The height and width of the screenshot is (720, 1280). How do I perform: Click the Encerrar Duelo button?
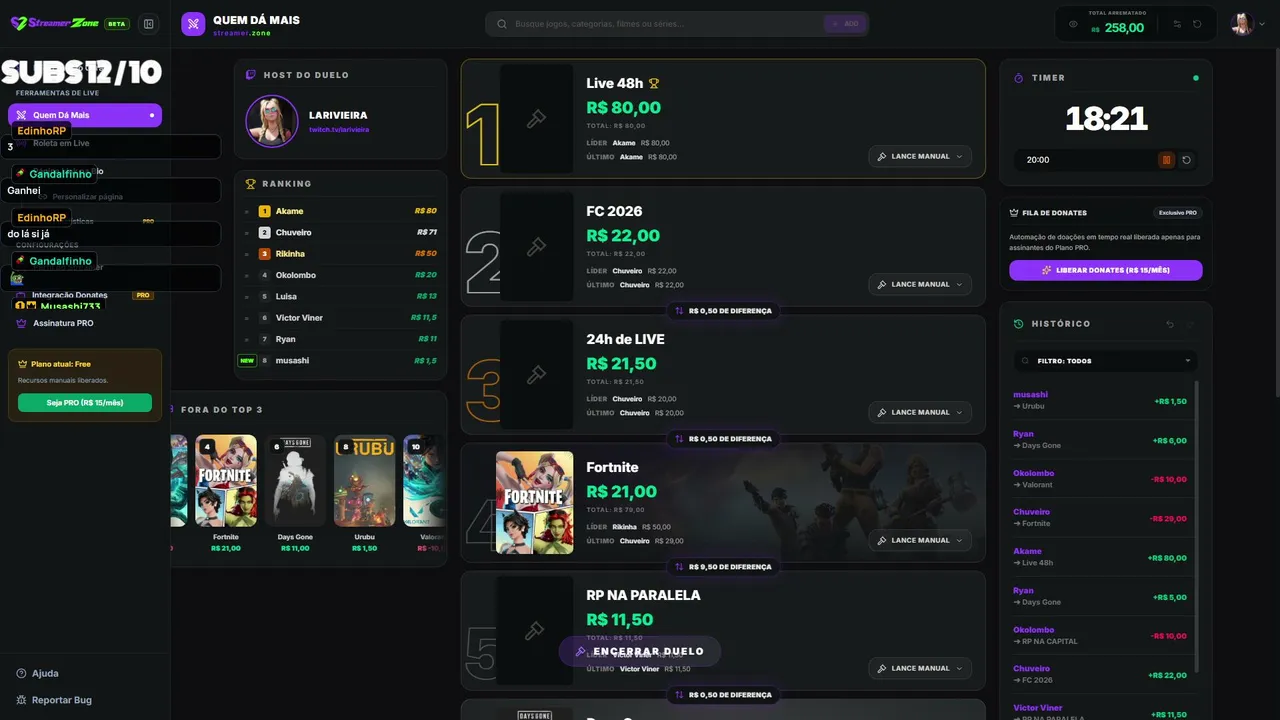640,651
